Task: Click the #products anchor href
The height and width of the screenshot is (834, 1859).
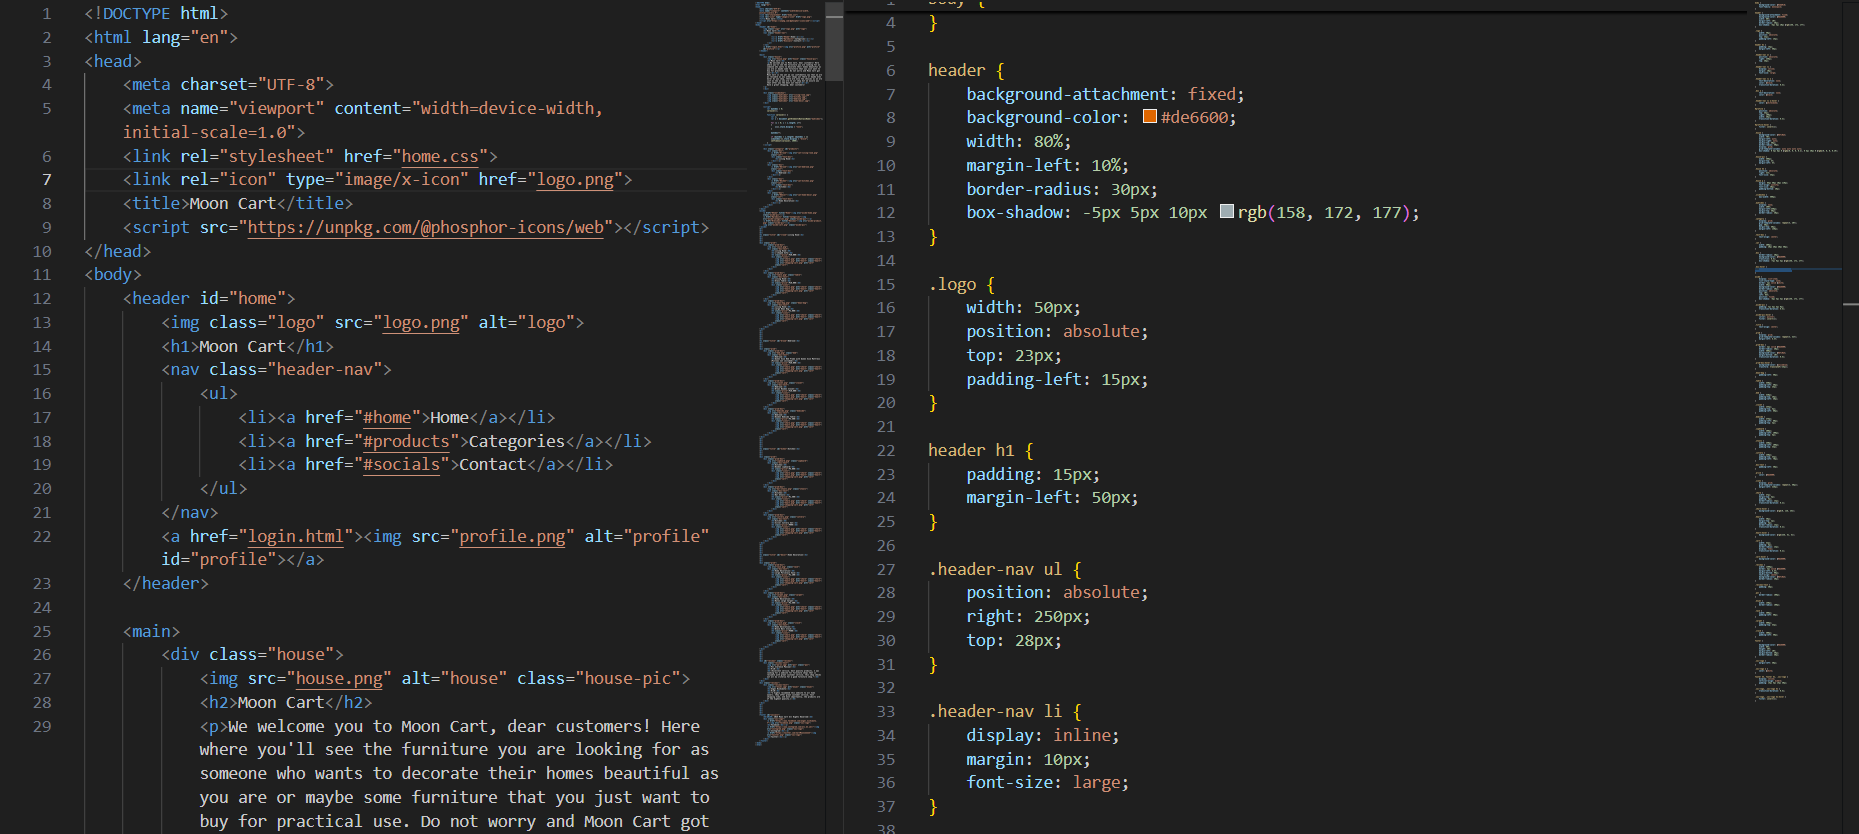Action: pyautogui.click(x=406, y=441)
